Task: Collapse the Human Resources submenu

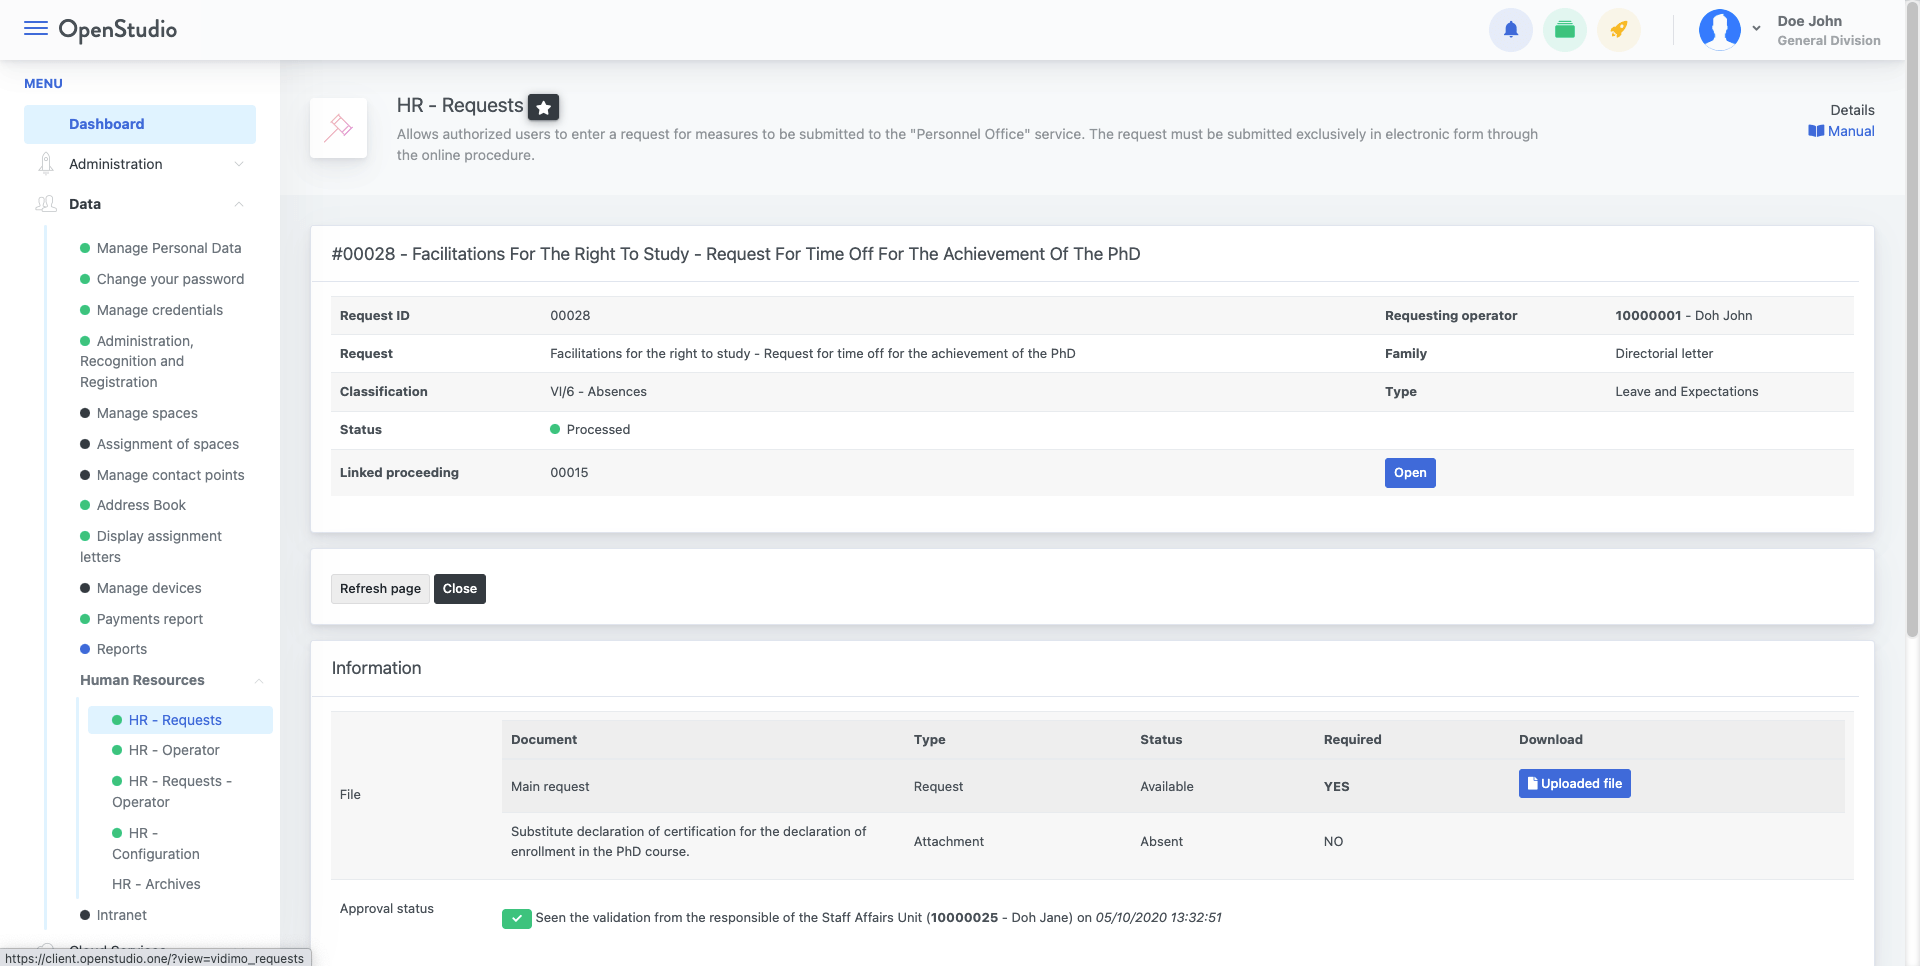Action: tap(172, 680)
